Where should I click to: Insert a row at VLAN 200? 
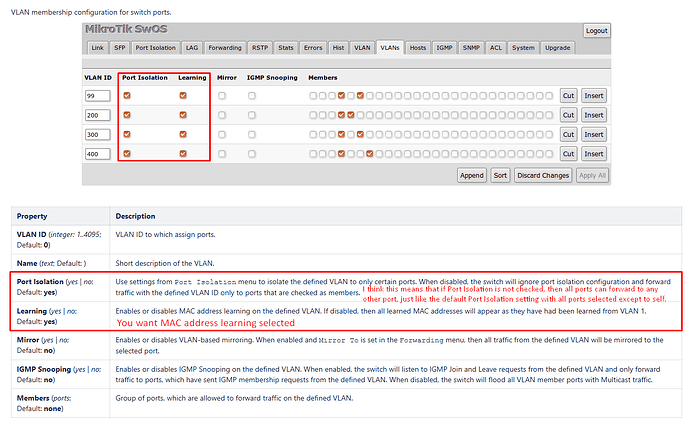coord(594,115)
